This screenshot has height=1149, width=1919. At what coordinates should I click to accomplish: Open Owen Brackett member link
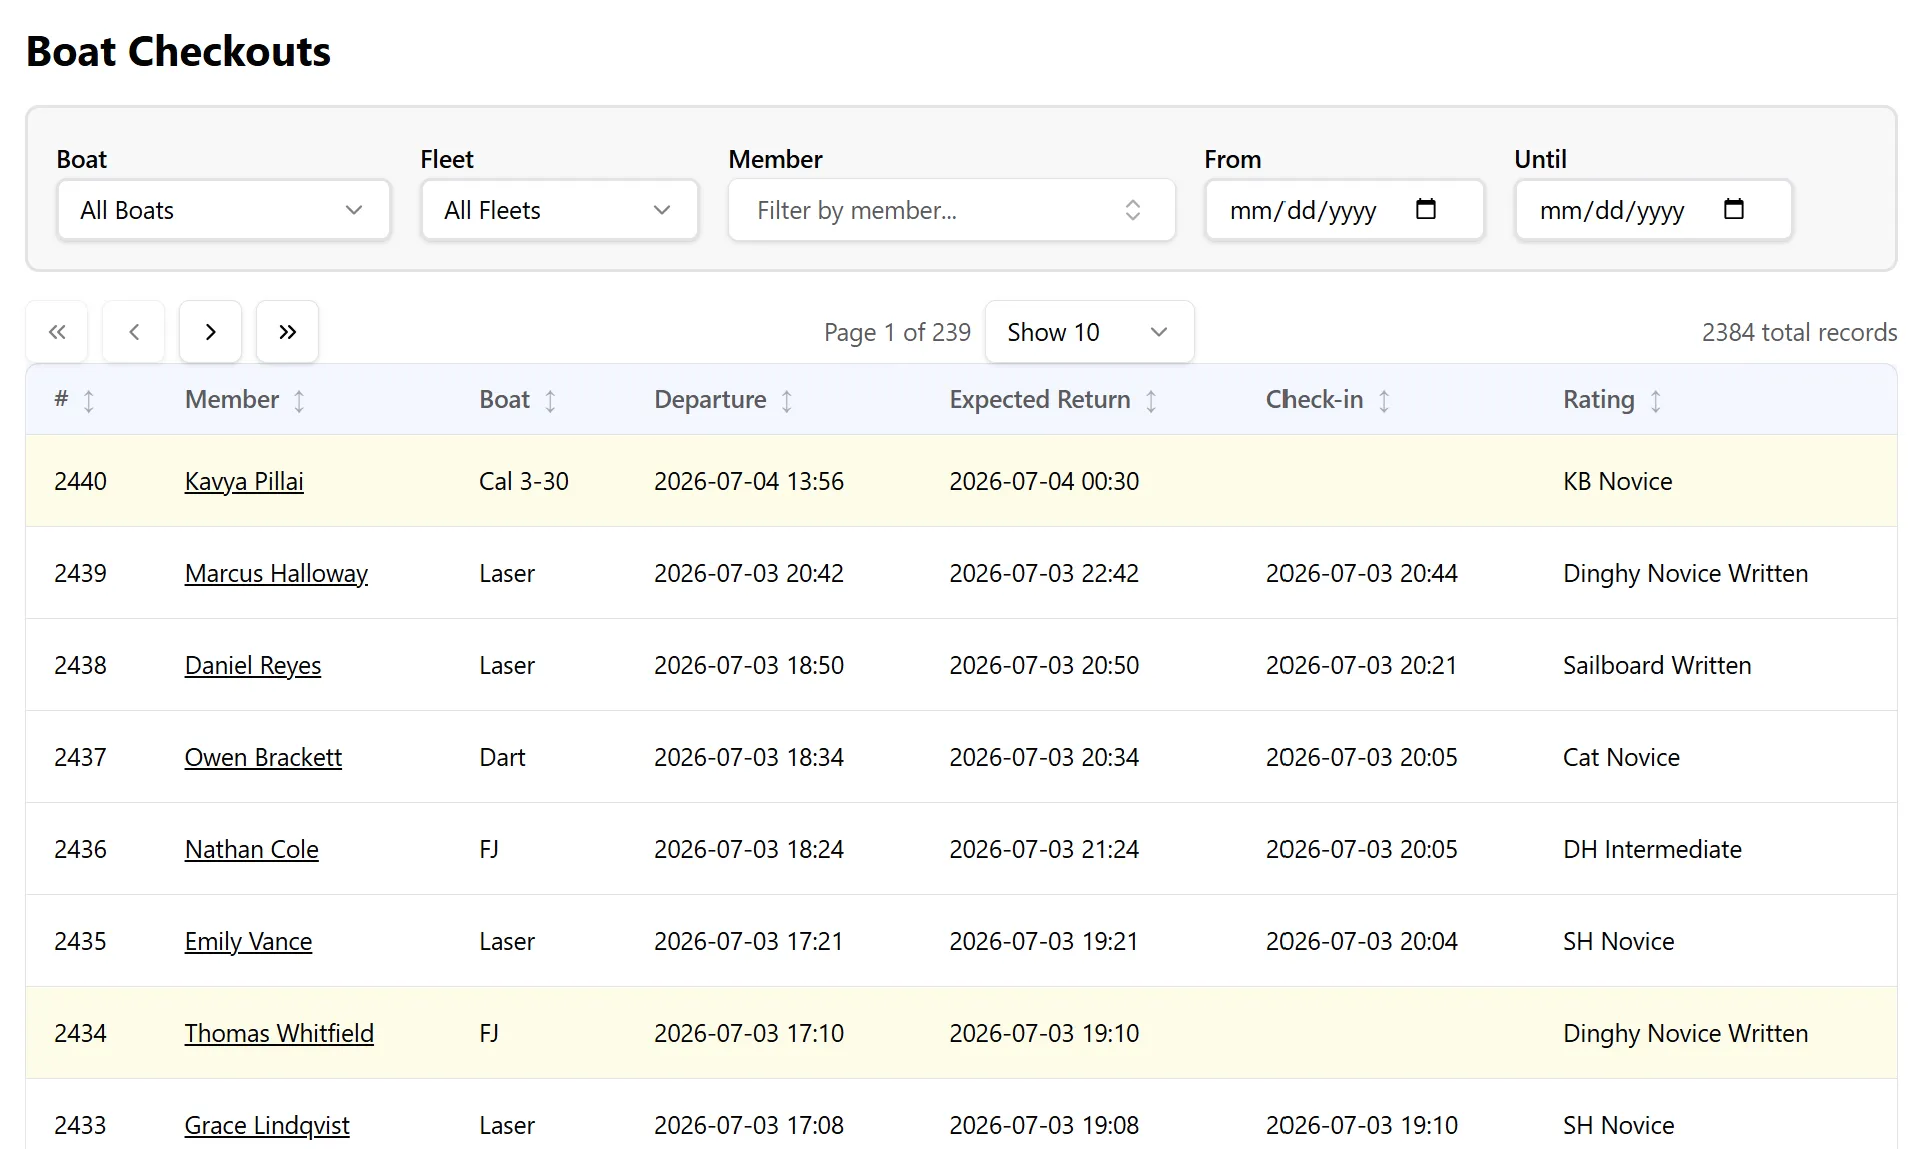(263, 758)
